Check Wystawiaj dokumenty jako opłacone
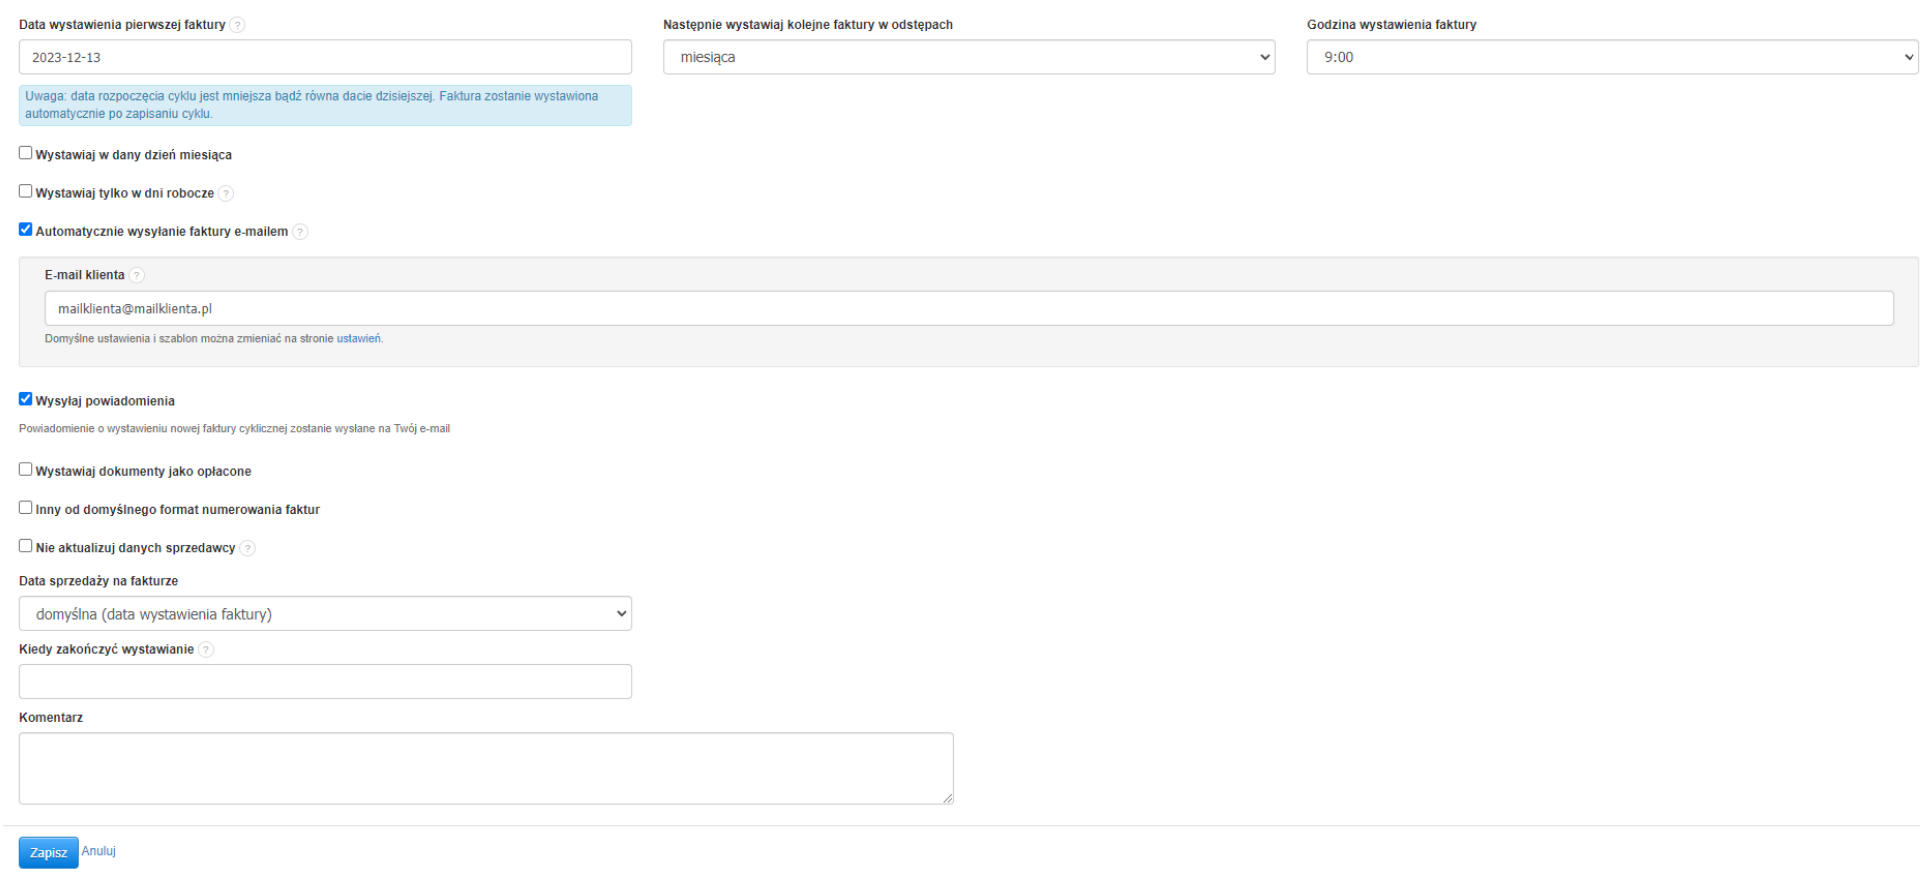Image resolution: width=1920 pixels, height=873 pixels. 26,469
